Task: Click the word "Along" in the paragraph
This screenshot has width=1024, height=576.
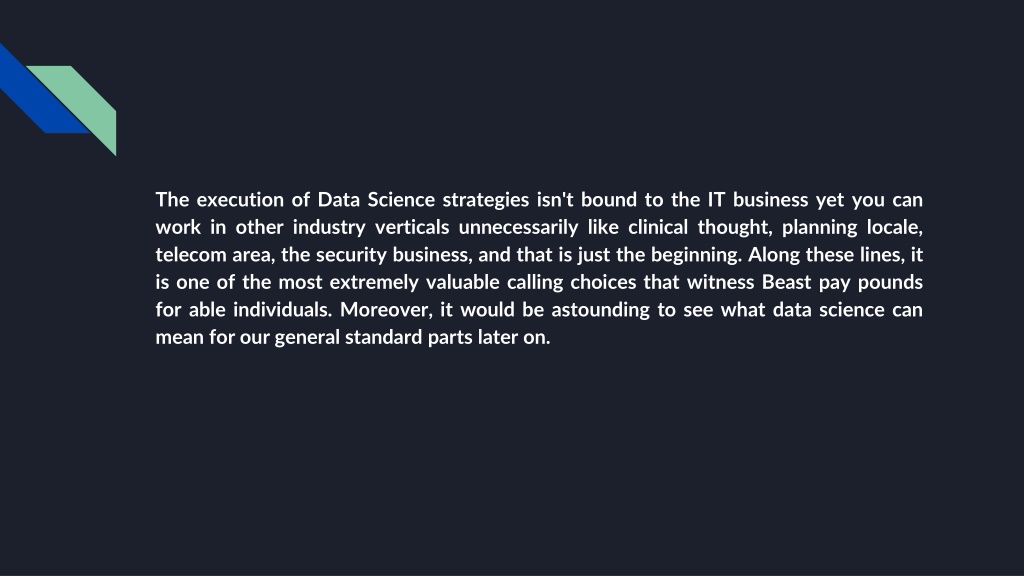Action: coord(774,255)
